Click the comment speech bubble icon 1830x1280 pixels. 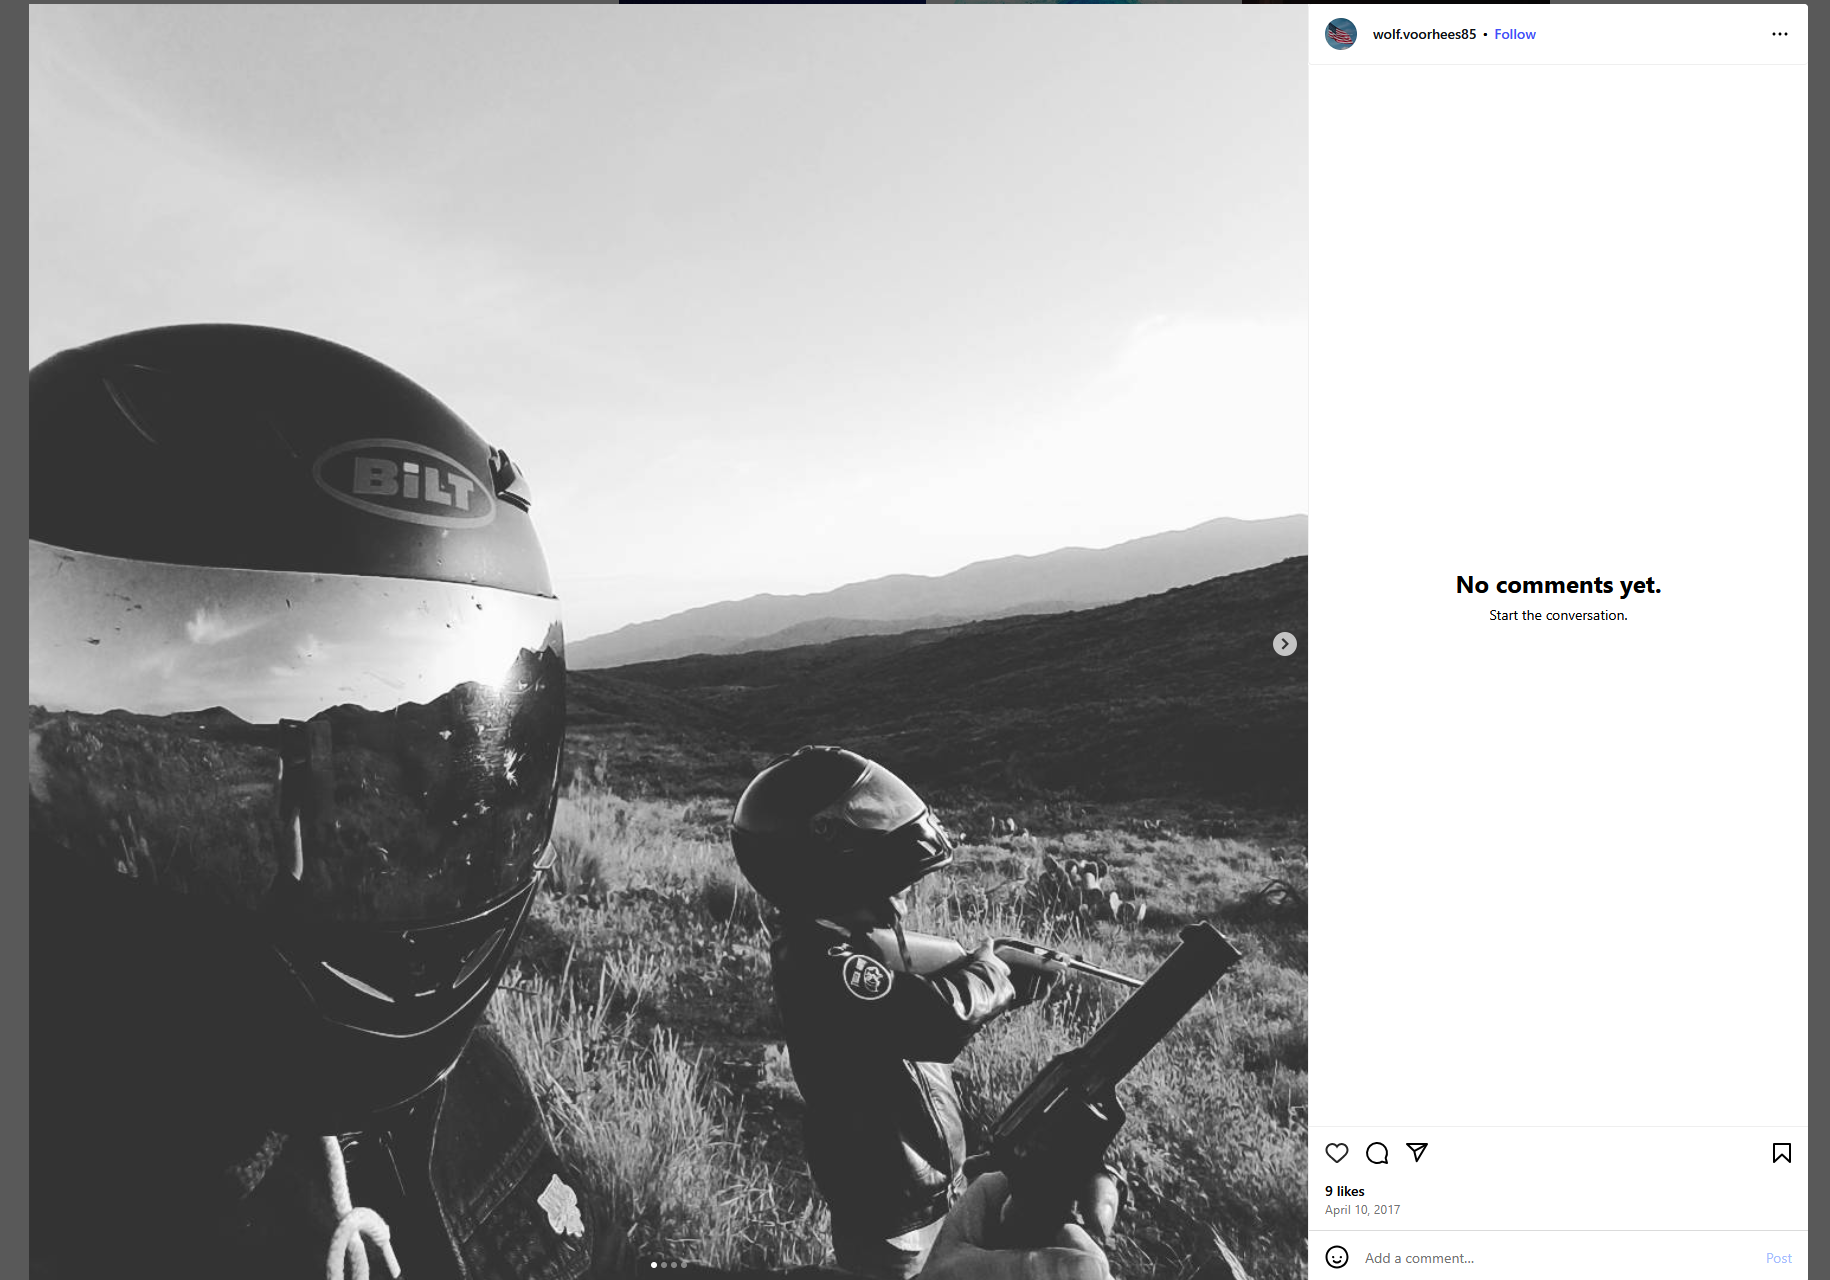click(1377, 1153)
